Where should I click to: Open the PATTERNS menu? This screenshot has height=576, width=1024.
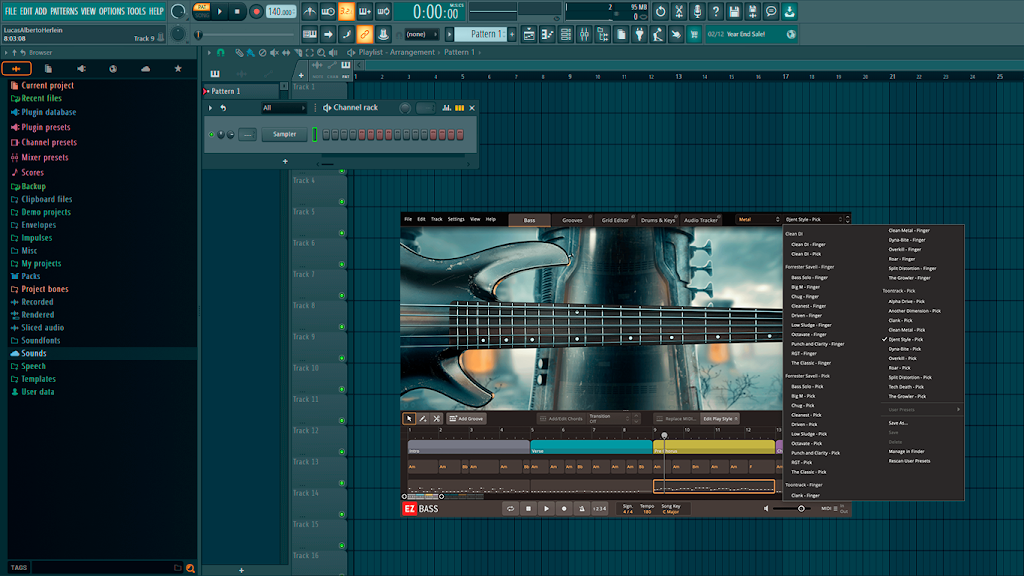pos(64,11)
